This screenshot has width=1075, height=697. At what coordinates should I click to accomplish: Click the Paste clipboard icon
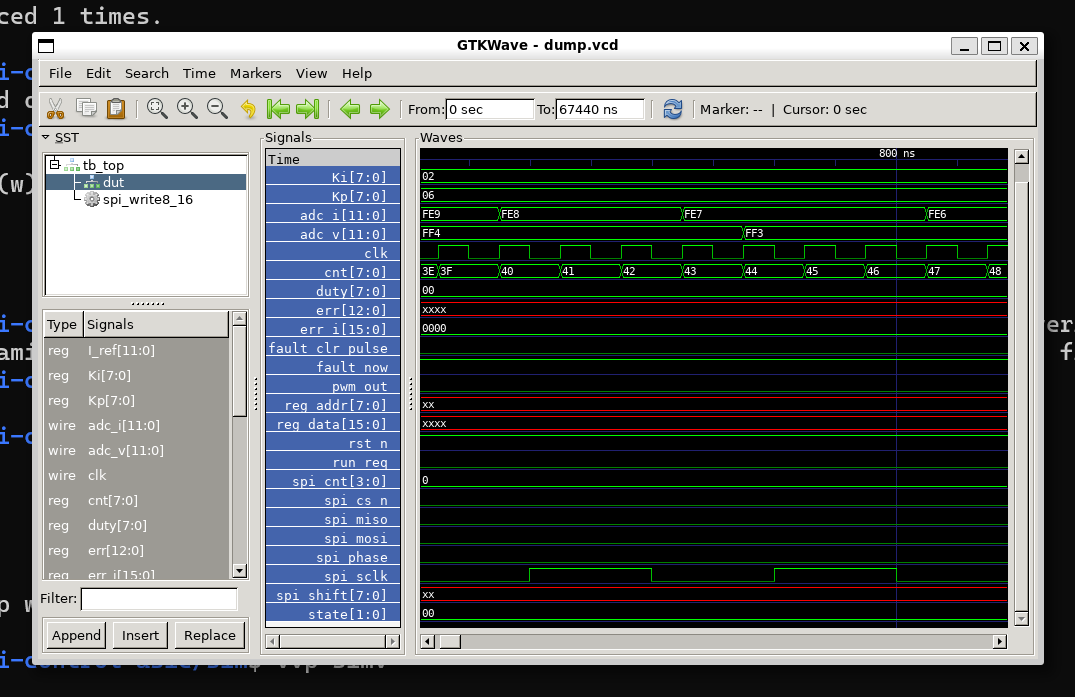coord(116,109)
